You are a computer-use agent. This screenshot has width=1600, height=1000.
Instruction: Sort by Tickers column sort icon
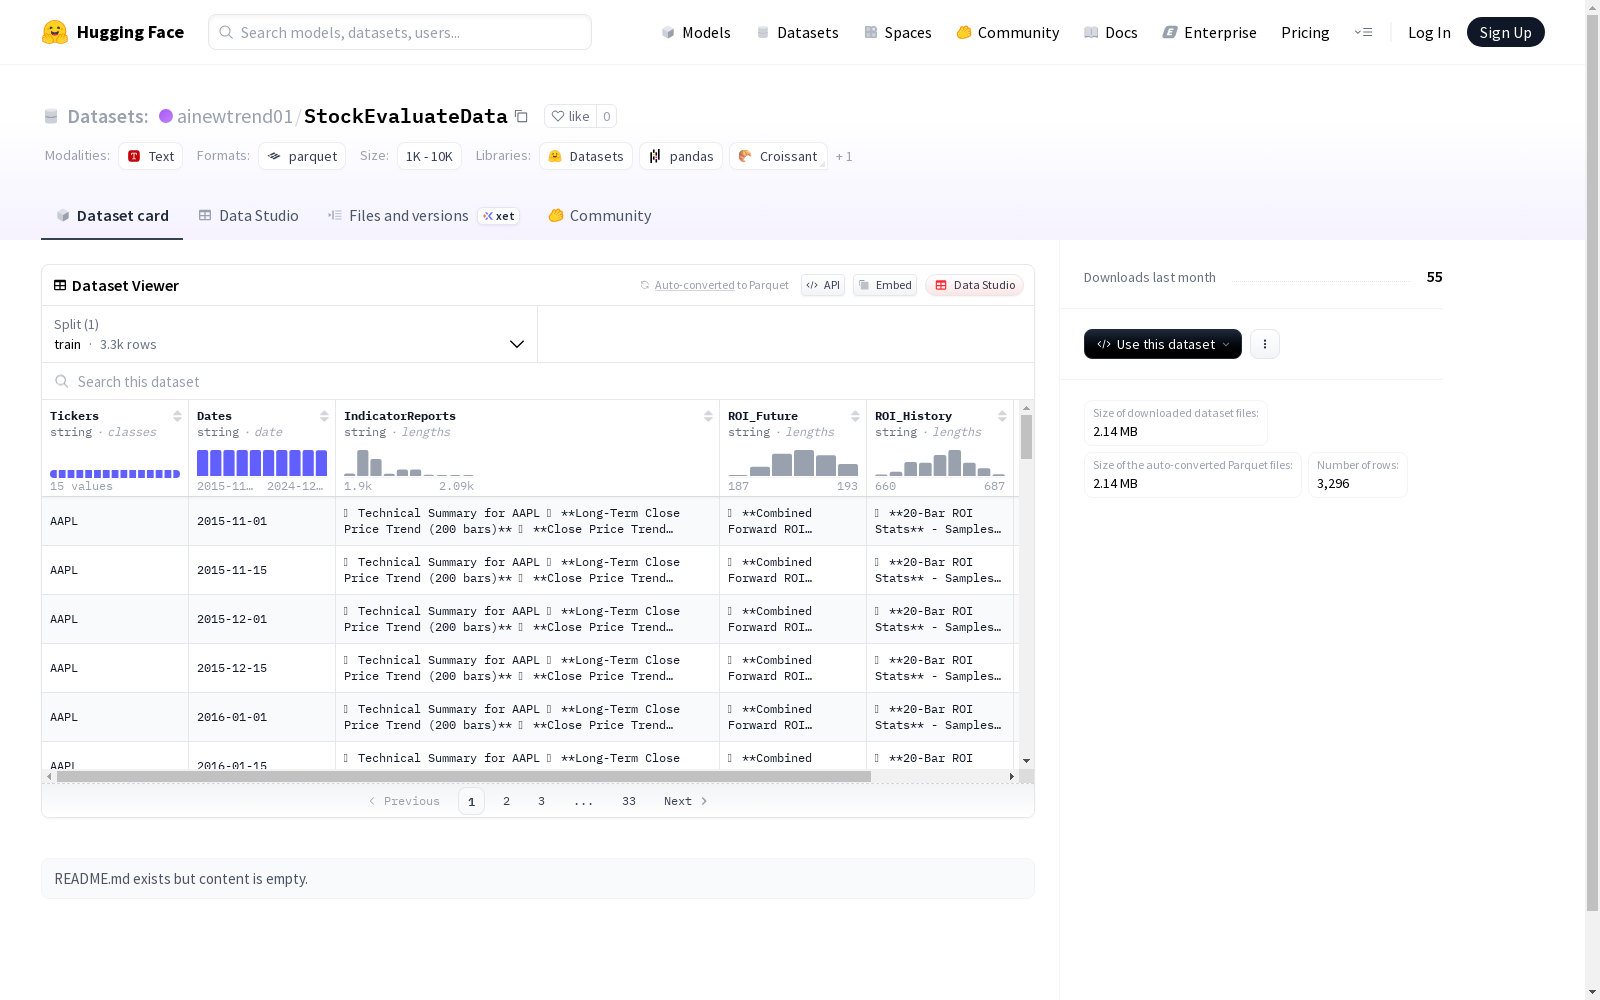pos(177,416)
